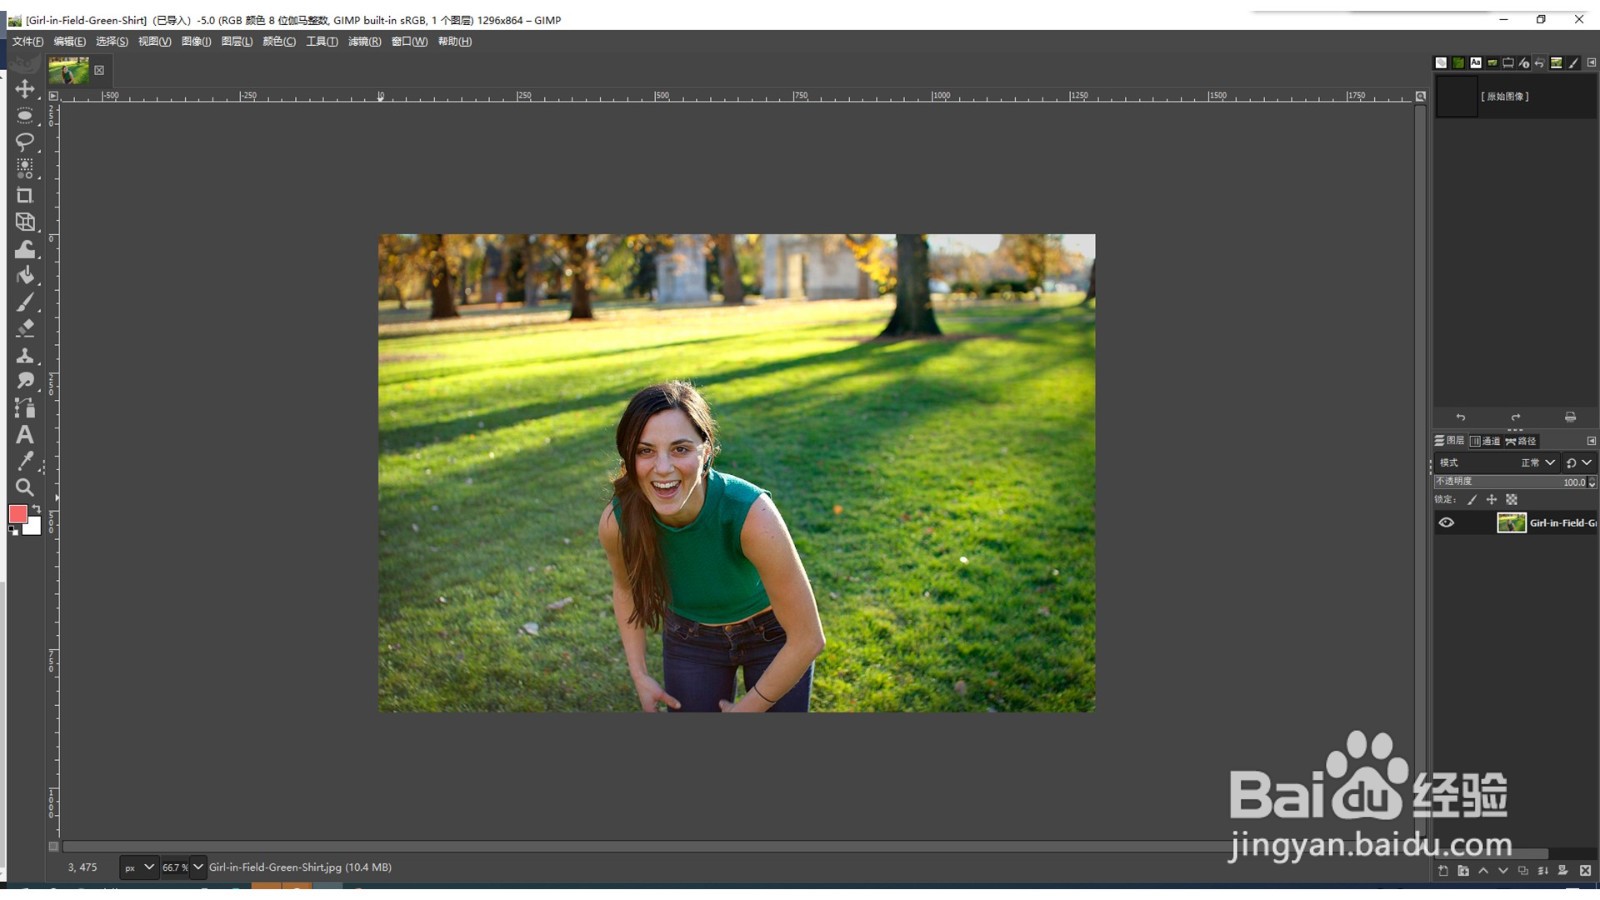The image size is (1600, 900).
Task: Select the Girl-in-Field layer thumbnail
Action: [1511, 523]
